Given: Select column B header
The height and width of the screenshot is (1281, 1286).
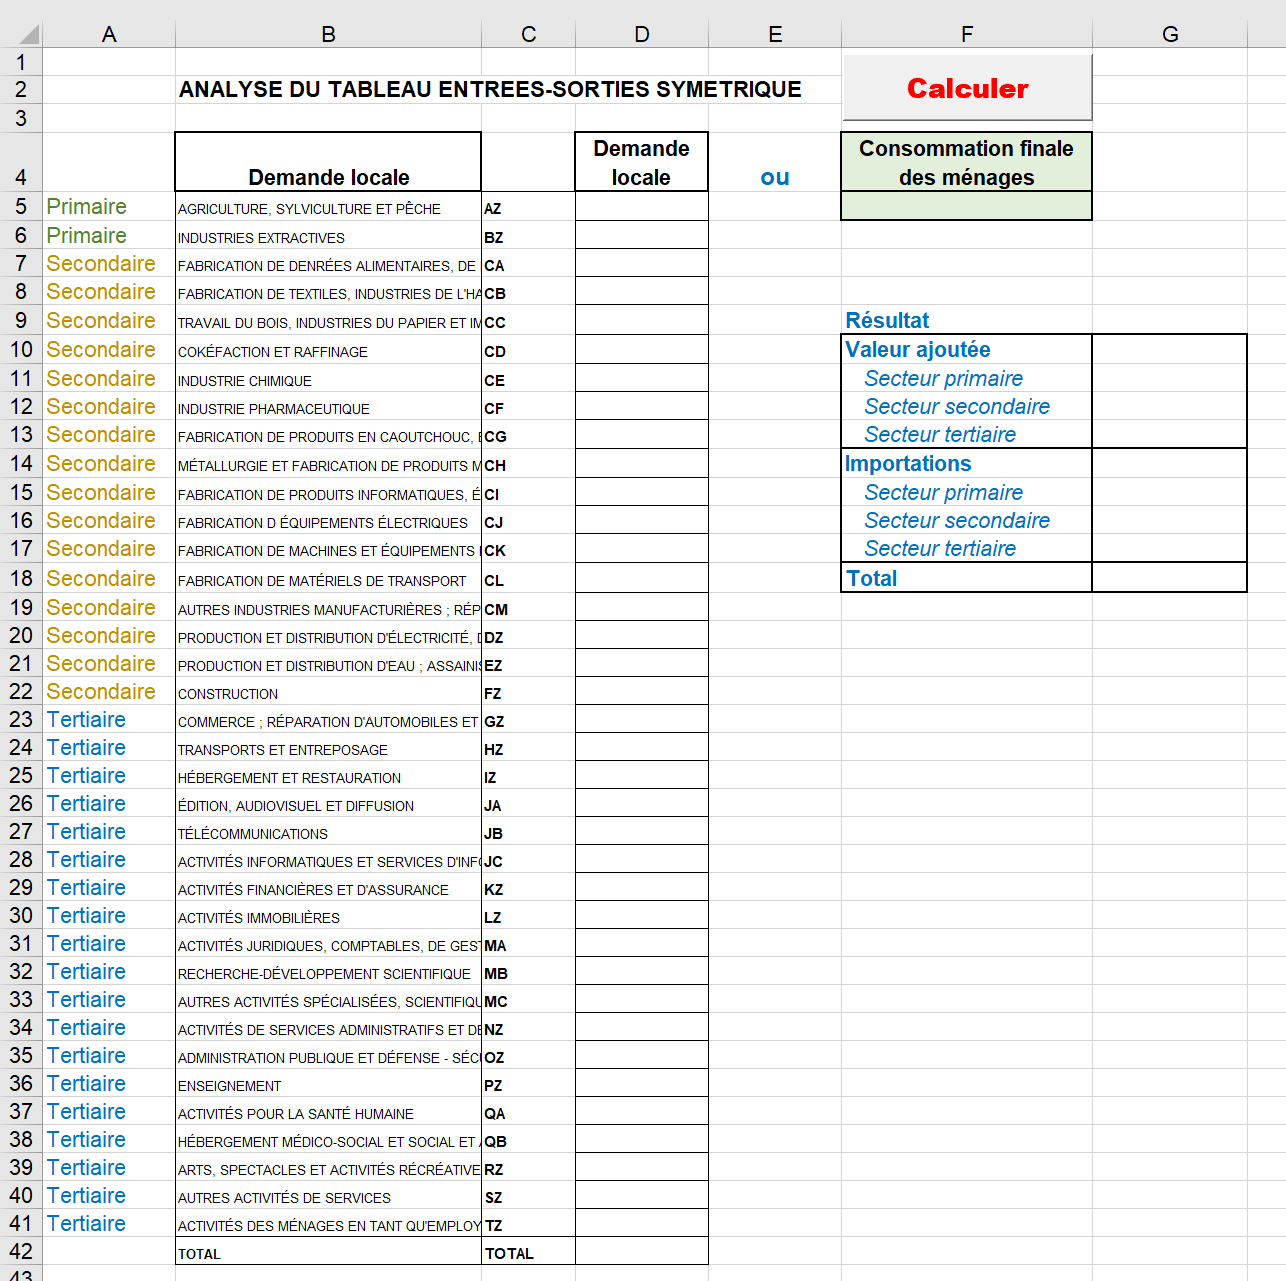Looking at the screenshot, I should tap(328, 34).
